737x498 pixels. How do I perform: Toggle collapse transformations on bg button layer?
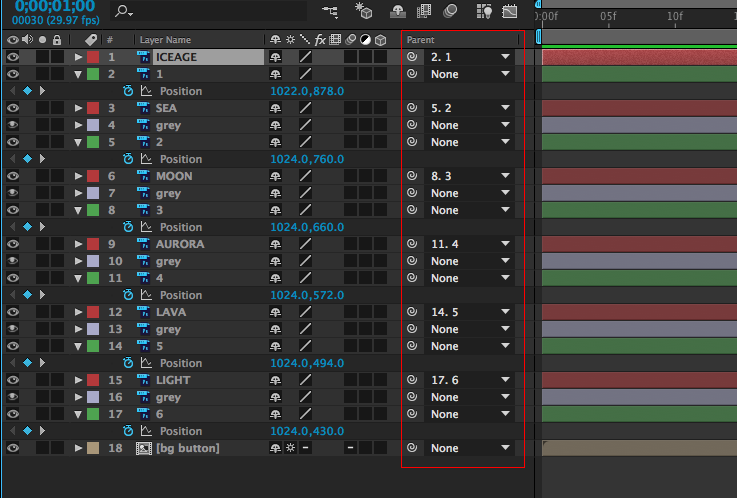[290, 448]
